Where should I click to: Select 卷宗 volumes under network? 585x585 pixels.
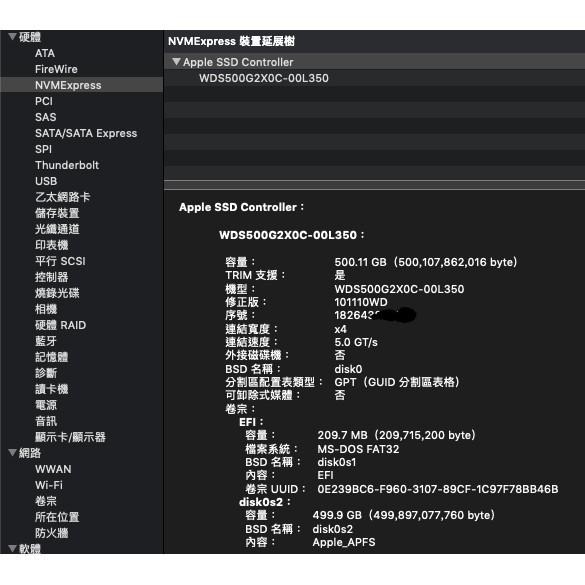pos(46,501)
